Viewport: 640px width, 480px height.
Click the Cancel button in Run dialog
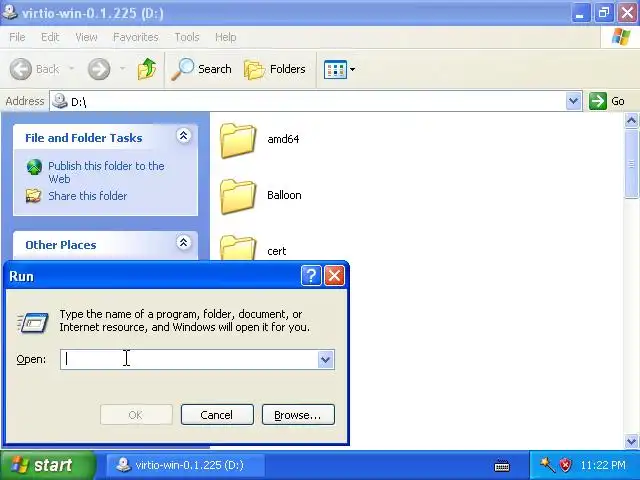click(217, 415)
